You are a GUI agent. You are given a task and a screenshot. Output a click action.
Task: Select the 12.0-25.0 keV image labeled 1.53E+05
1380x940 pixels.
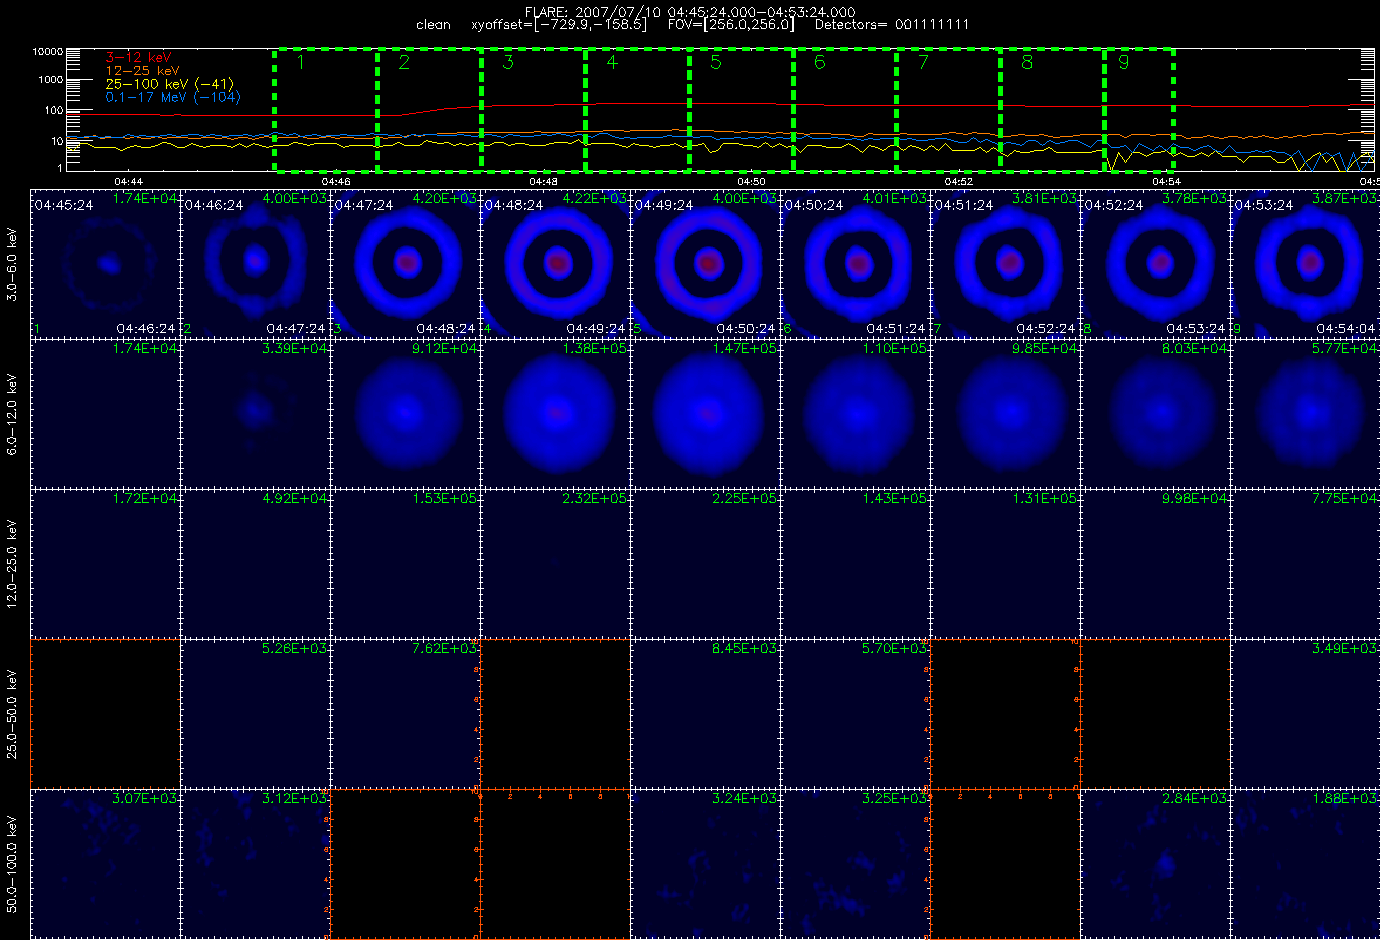406,564
